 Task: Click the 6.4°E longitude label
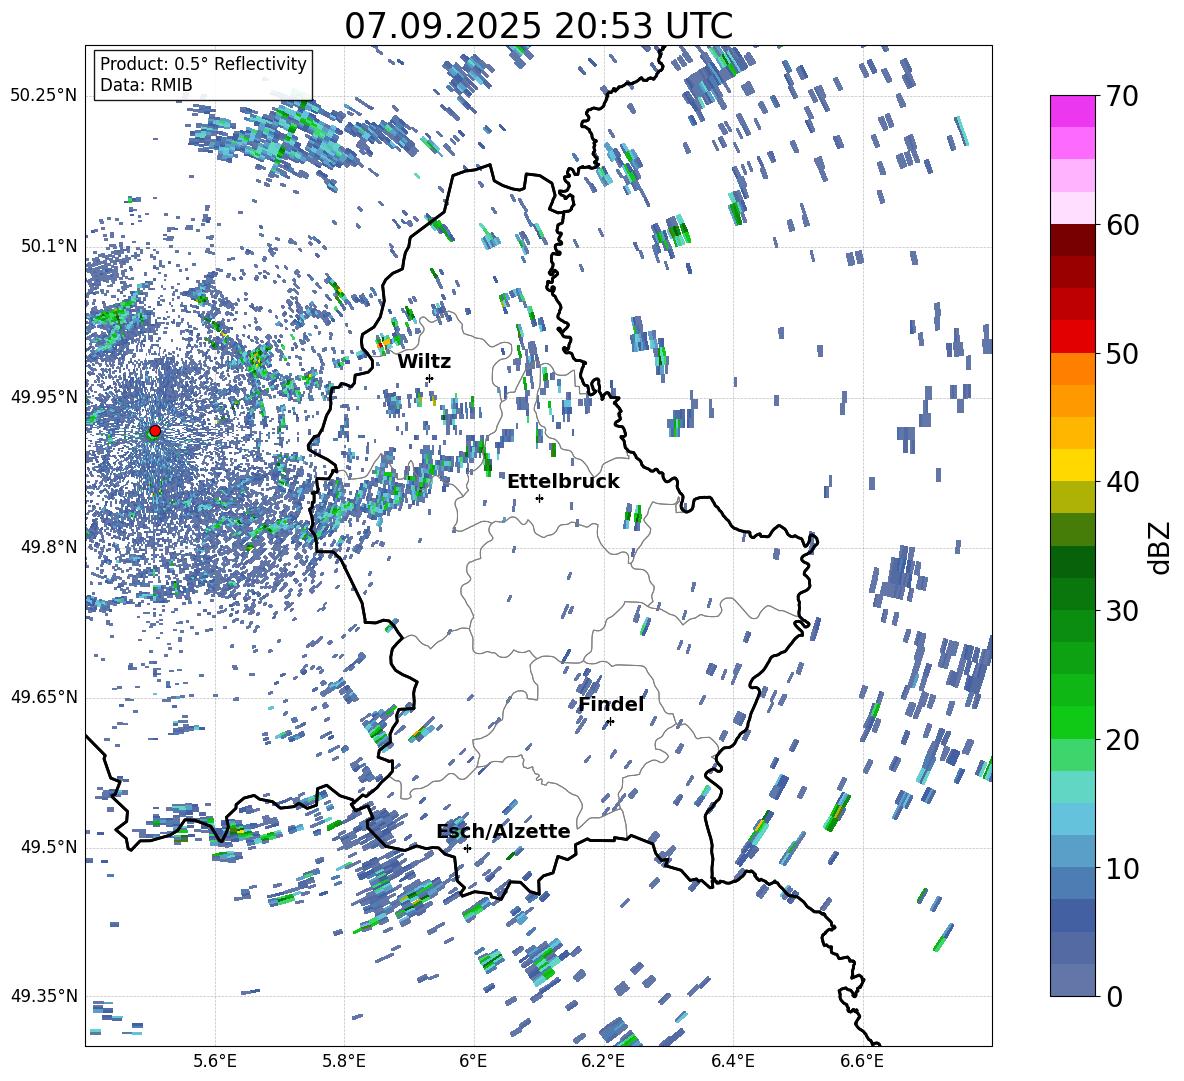click(x=732, y=1061)
